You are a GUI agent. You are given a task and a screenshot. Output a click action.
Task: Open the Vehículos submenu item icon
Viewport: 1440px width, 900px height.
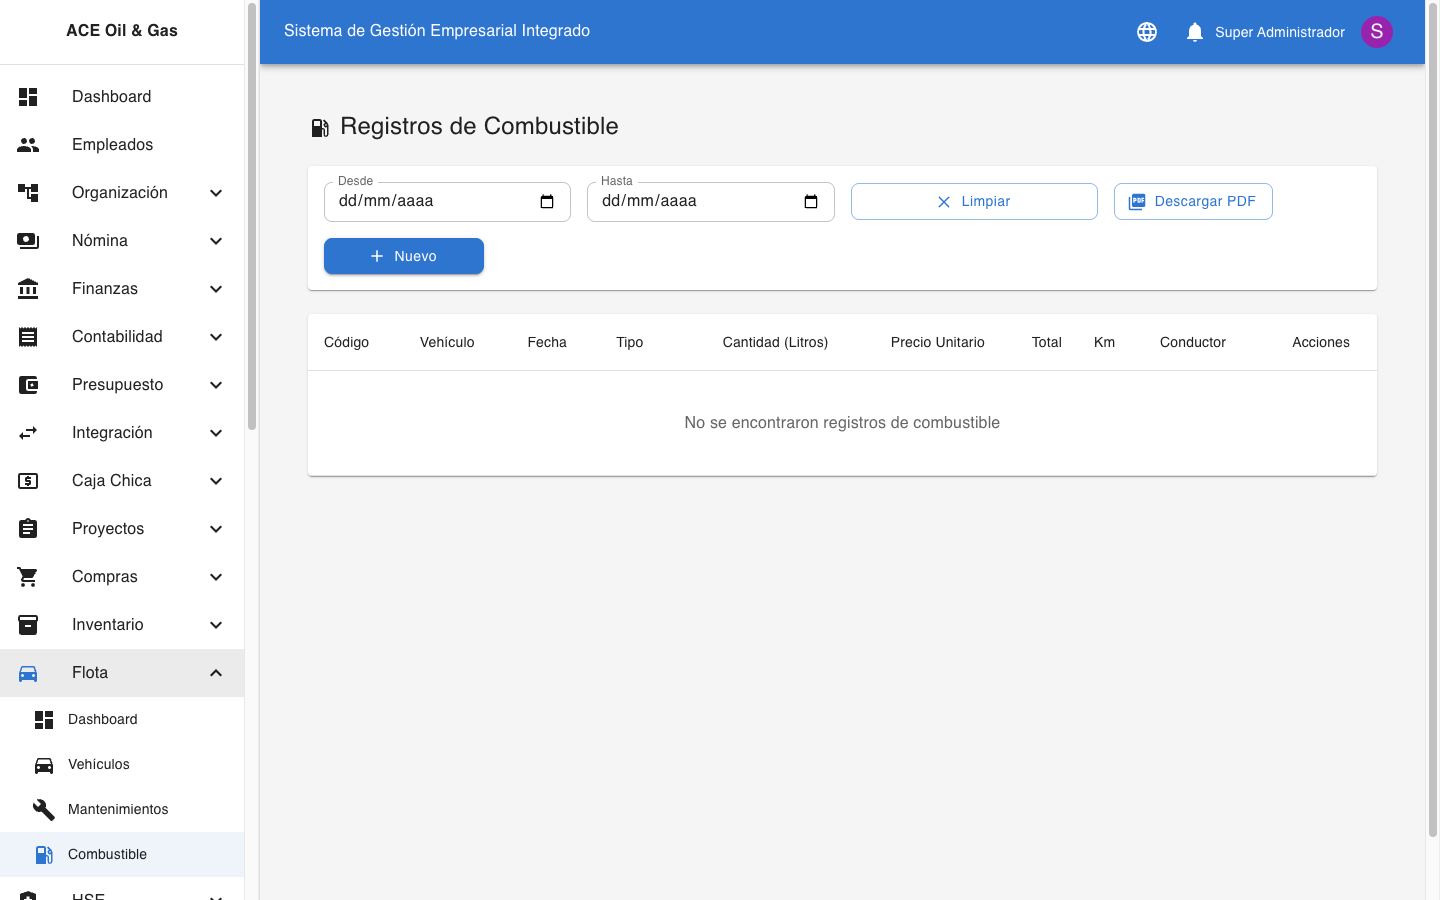(44, 764)
